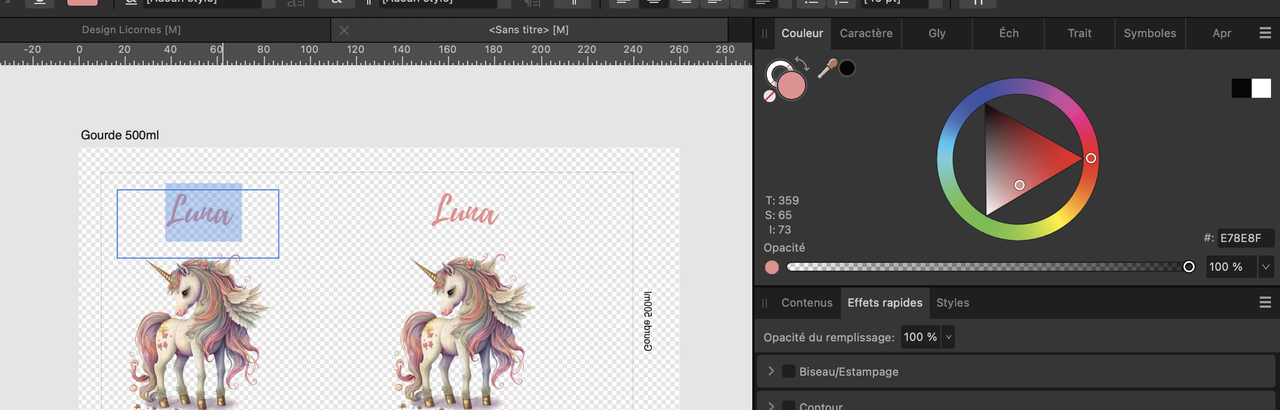Select the rotated Gourde 500ml text
1280x410 pixels.
(x=646, y=321)
